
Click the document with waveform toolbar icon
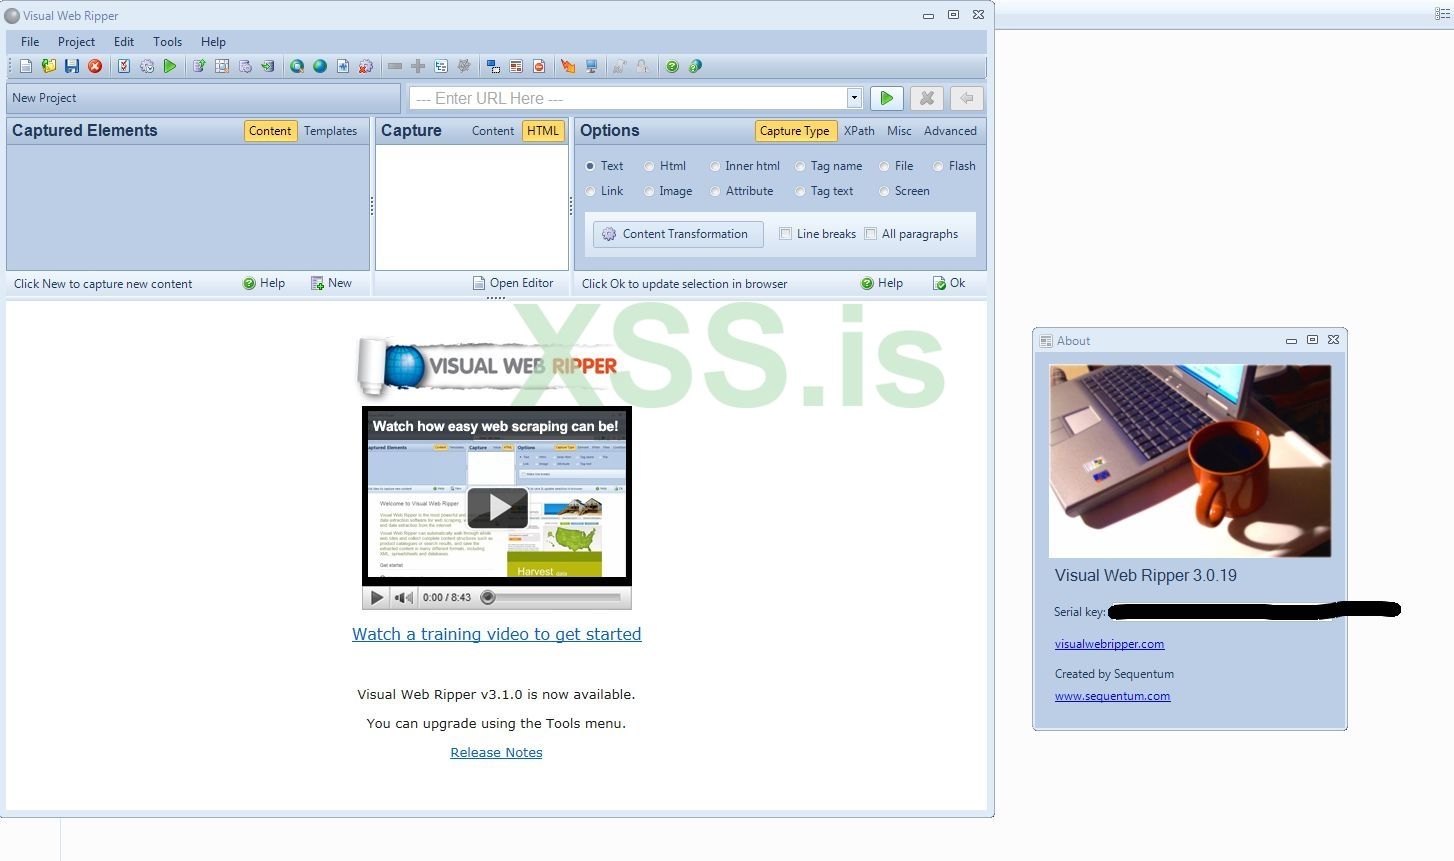[343, 66]
